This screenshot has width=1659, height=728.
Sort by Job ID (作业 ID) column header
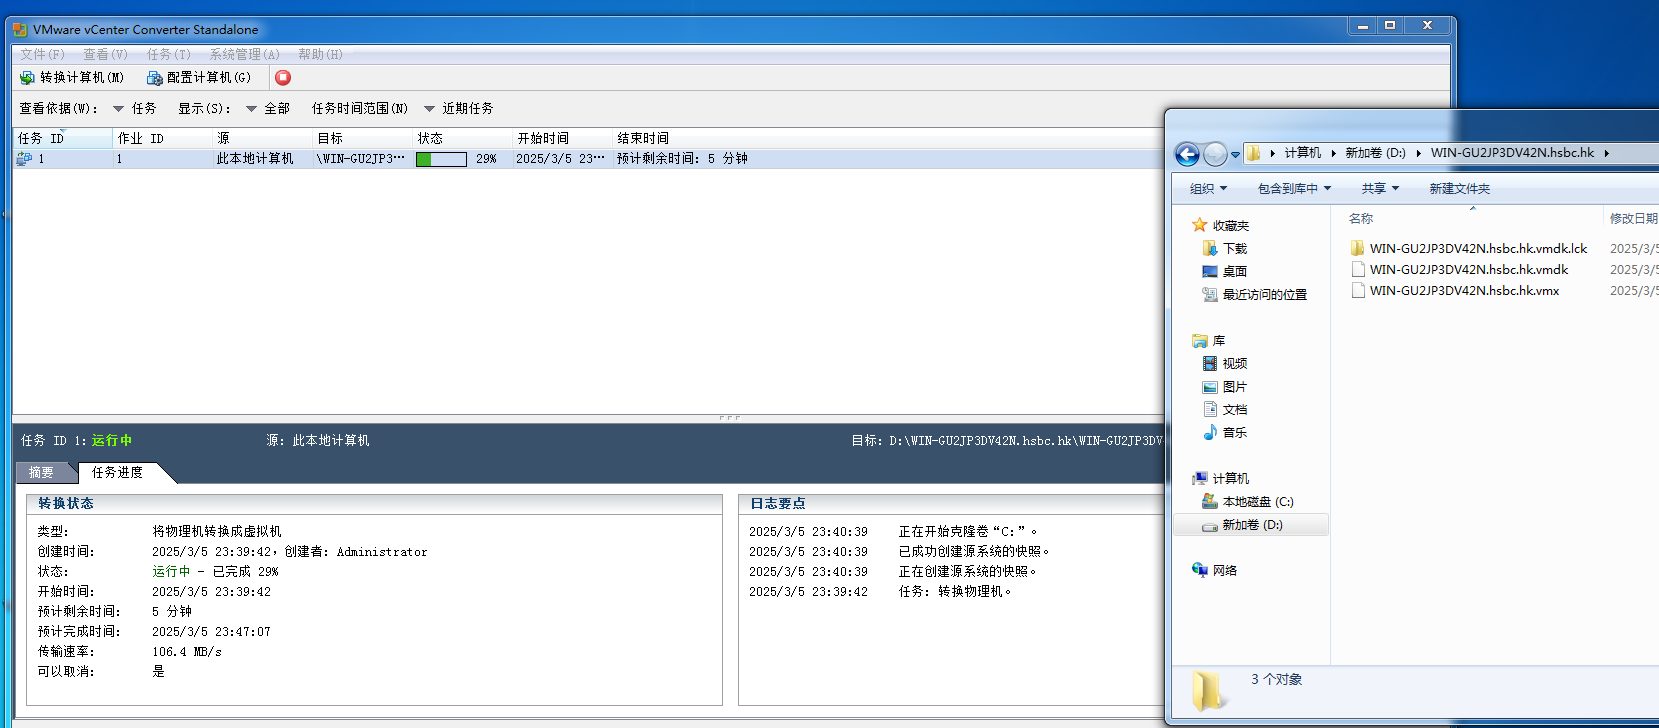162,138
